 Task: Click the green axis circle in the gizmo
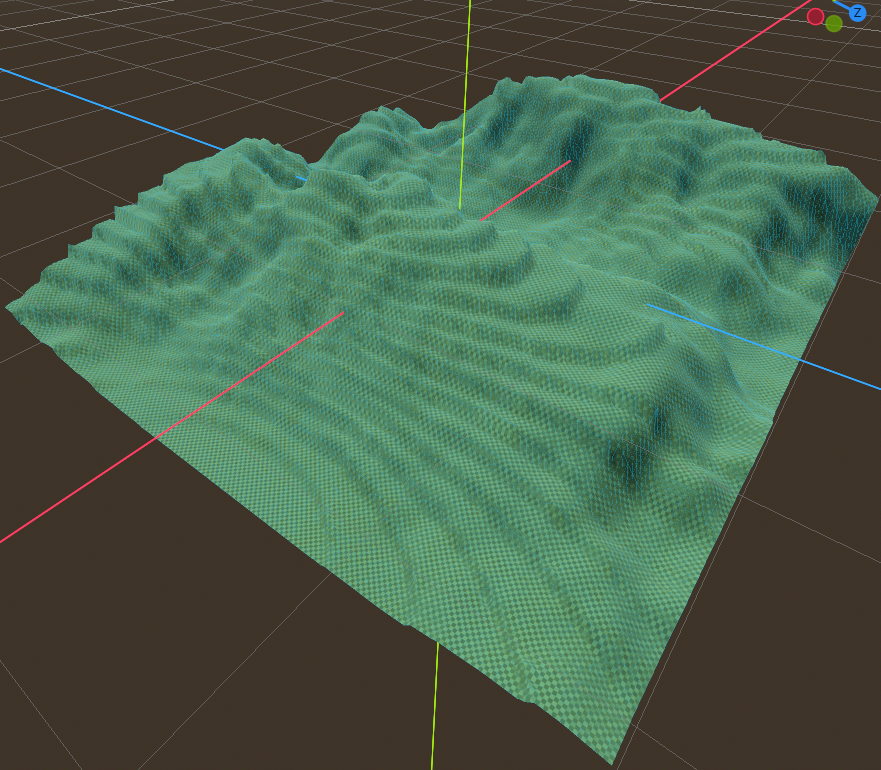[834, 24]
